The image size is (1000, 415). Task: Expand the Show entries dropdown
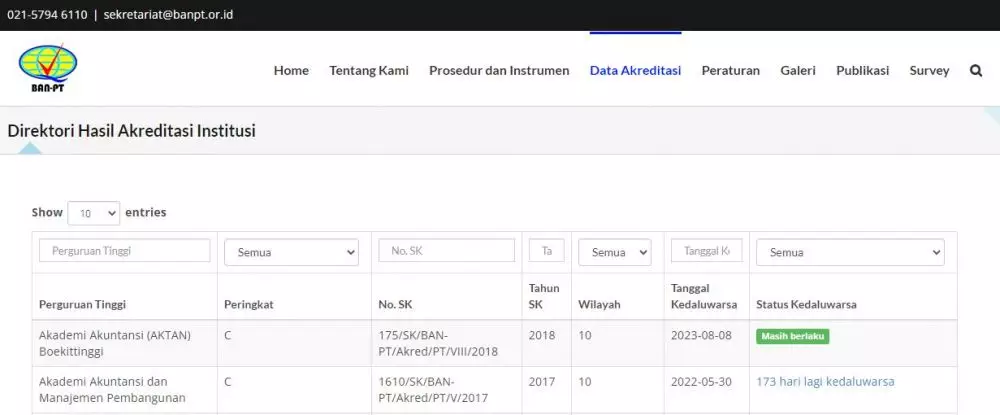coord(93,213)
